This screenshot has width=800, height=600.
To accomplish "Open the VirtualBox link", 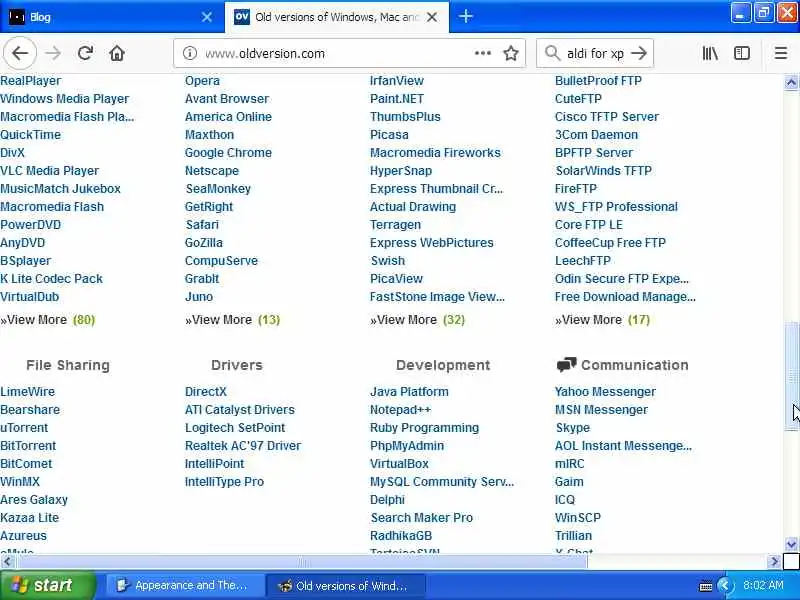I will coord(399,463).
